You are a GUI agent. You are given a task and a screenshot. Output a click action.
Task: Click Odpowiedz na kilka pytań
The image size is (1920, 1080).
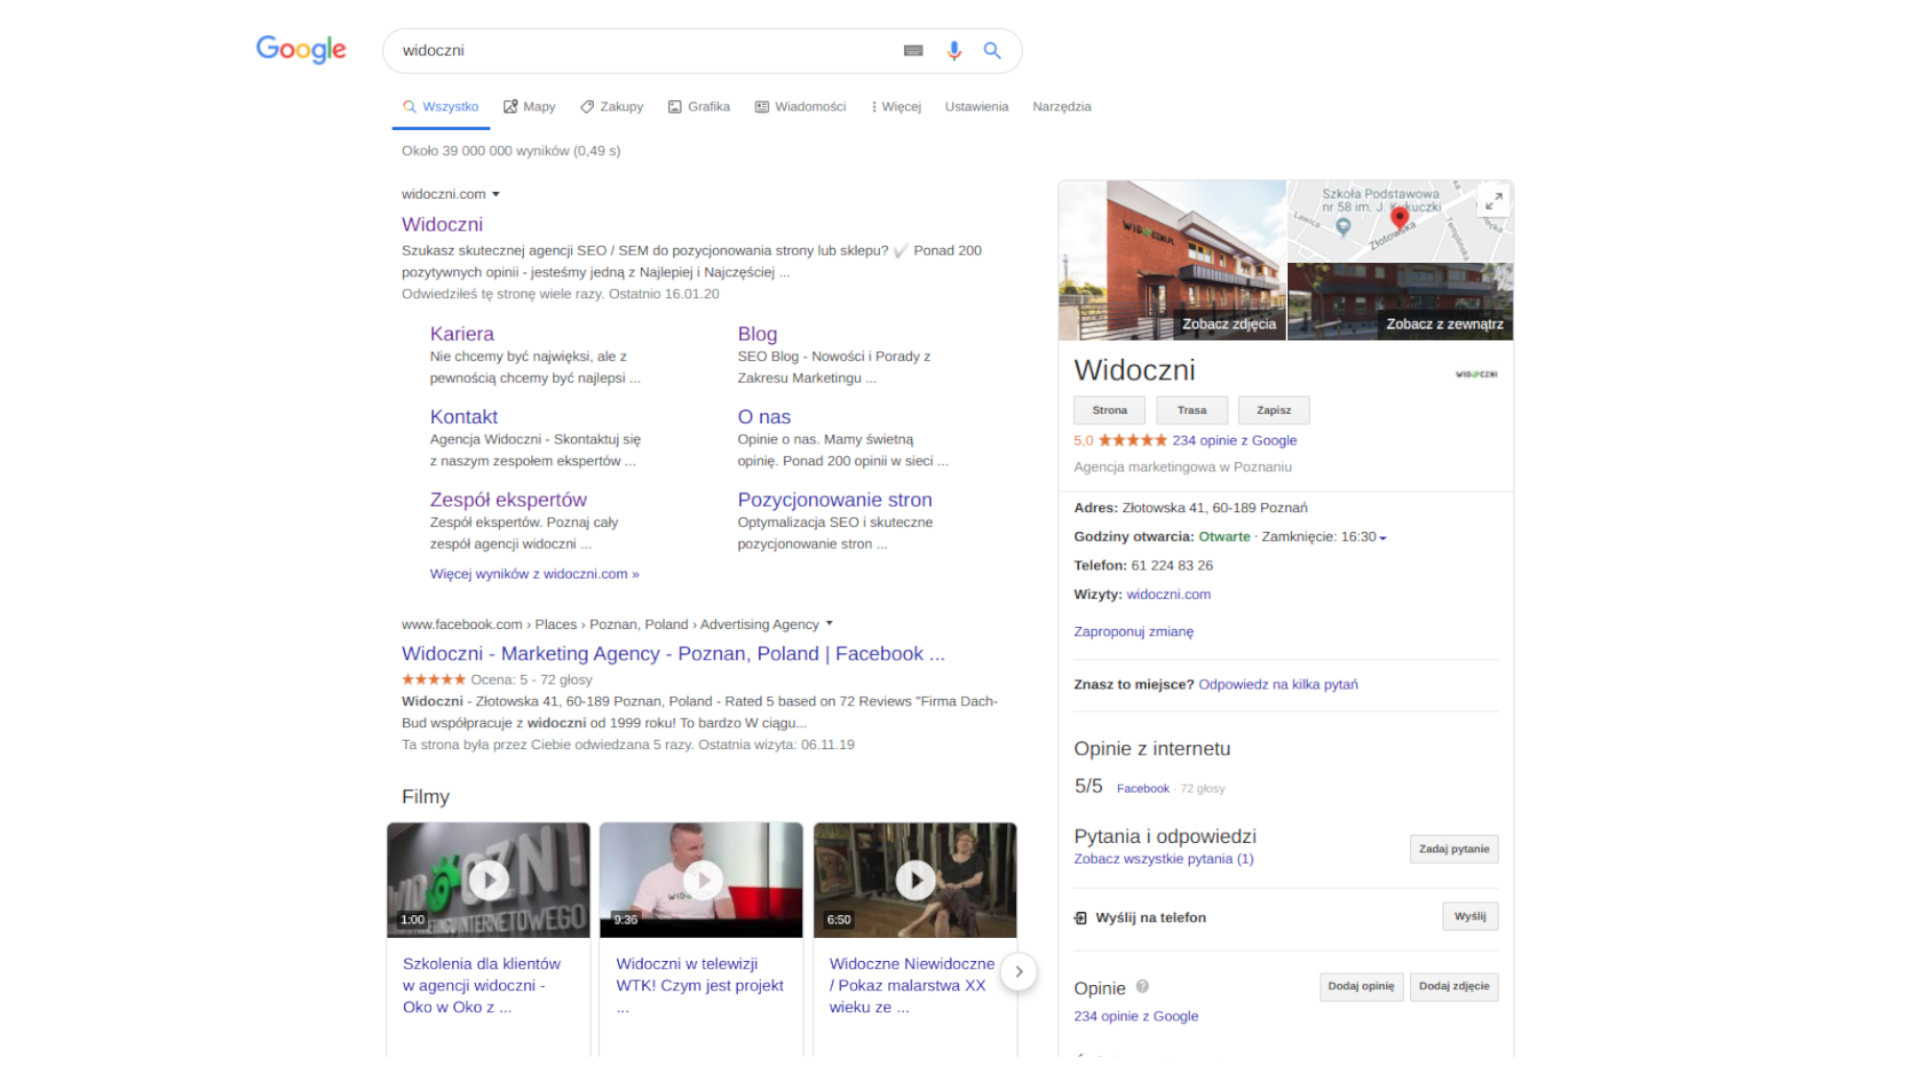(x=1278, y=685)
